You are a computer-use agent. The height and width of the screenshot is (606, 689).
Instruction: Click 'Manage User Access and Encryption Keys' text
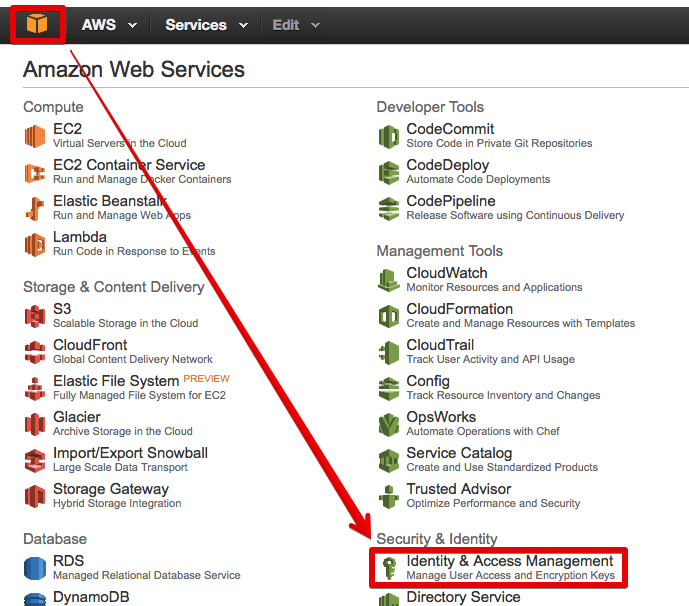point(511,575)
